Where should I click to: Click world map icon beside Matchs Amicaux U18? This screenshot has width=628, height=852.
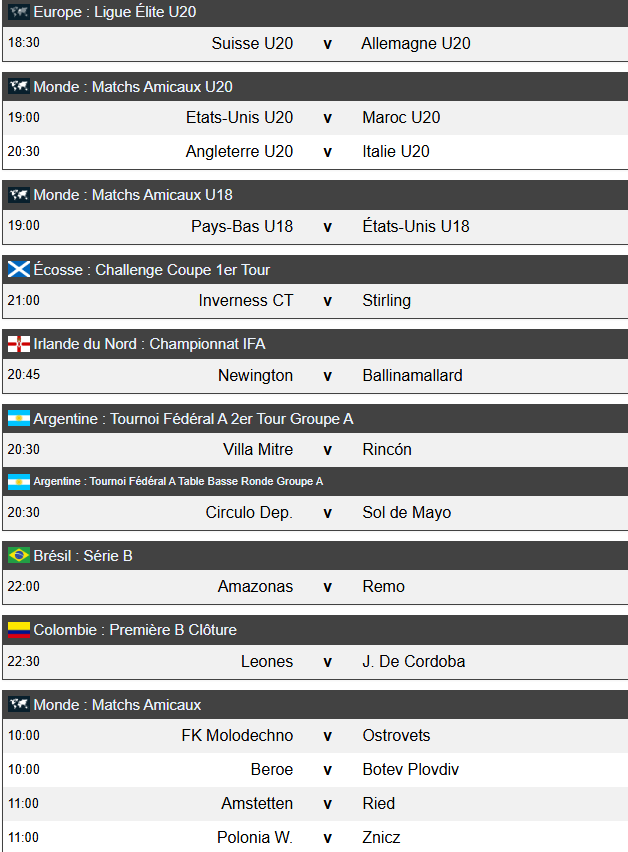click(18, 195)
